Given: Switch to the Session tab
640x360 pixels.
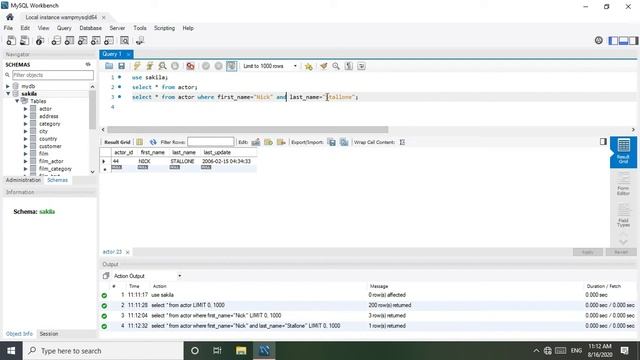Looking at the screenshot, I should (49, 333).
